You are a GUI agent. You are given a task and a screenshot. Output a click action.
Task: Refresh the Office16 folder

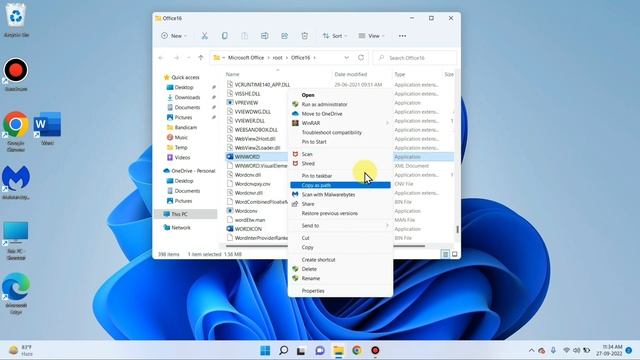pyautogui.click(x=361, y=58)
